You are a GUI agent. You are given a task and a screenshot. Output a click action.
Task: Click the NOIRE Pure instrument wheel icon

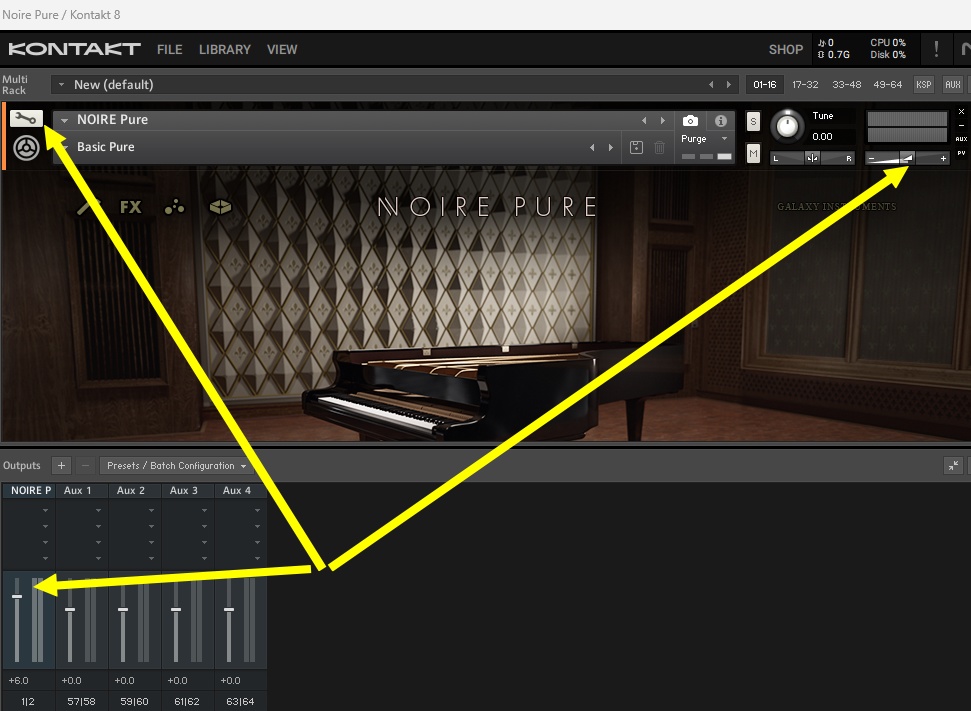[x=27, y=148]
